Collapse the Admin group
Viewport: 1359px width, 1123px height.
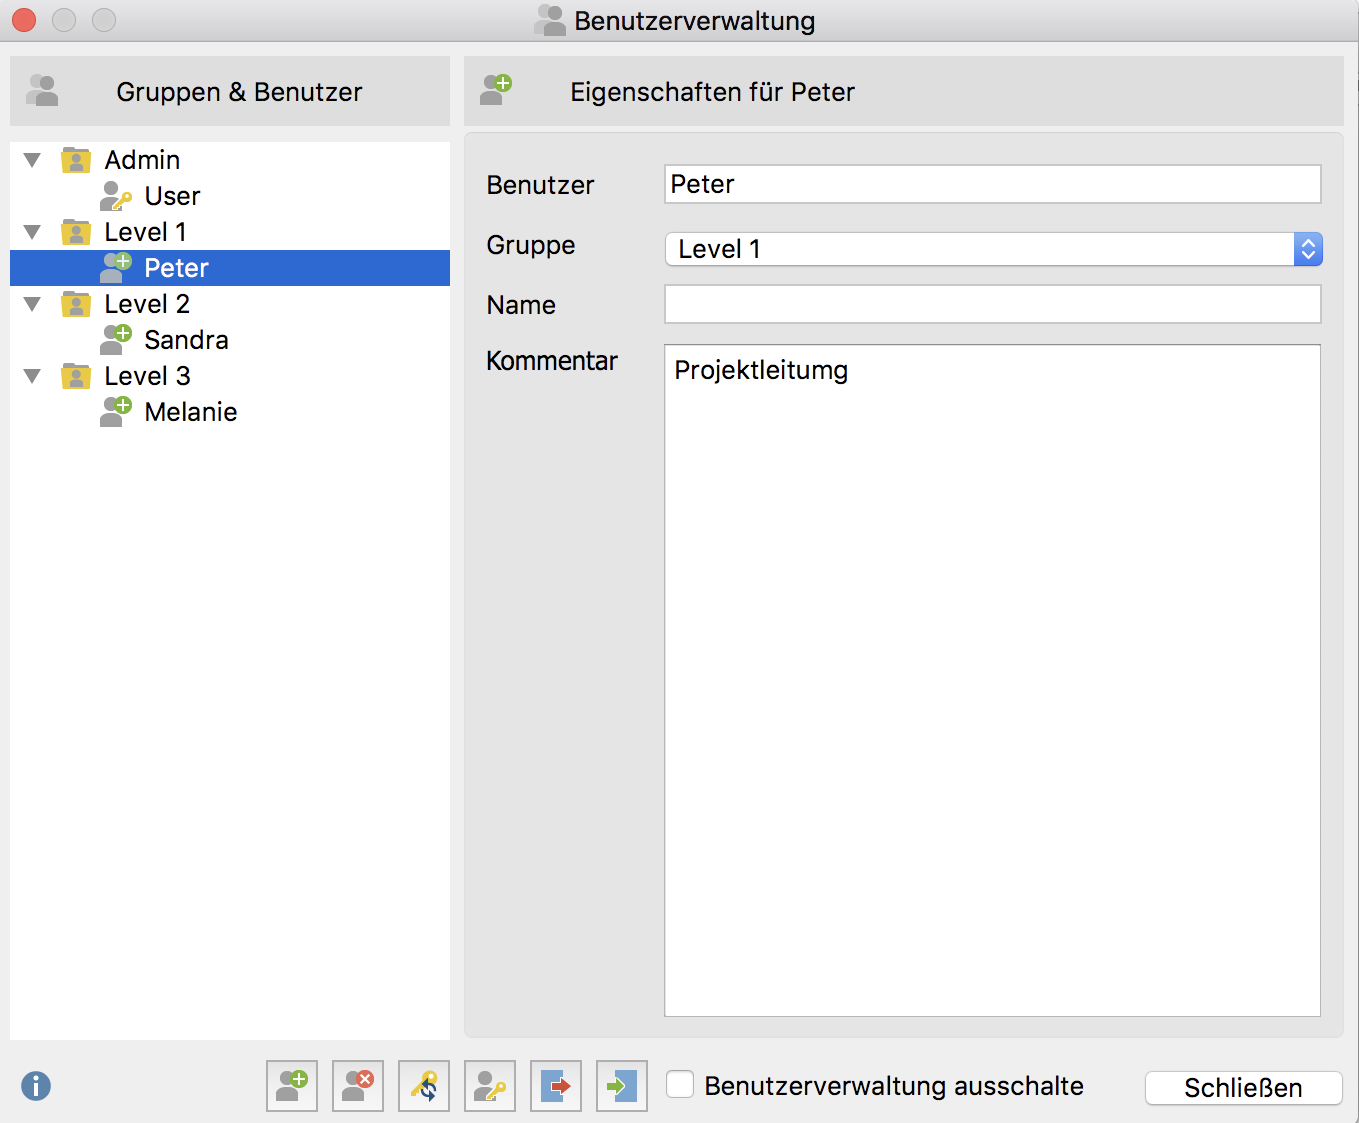(x=32, y=160)
